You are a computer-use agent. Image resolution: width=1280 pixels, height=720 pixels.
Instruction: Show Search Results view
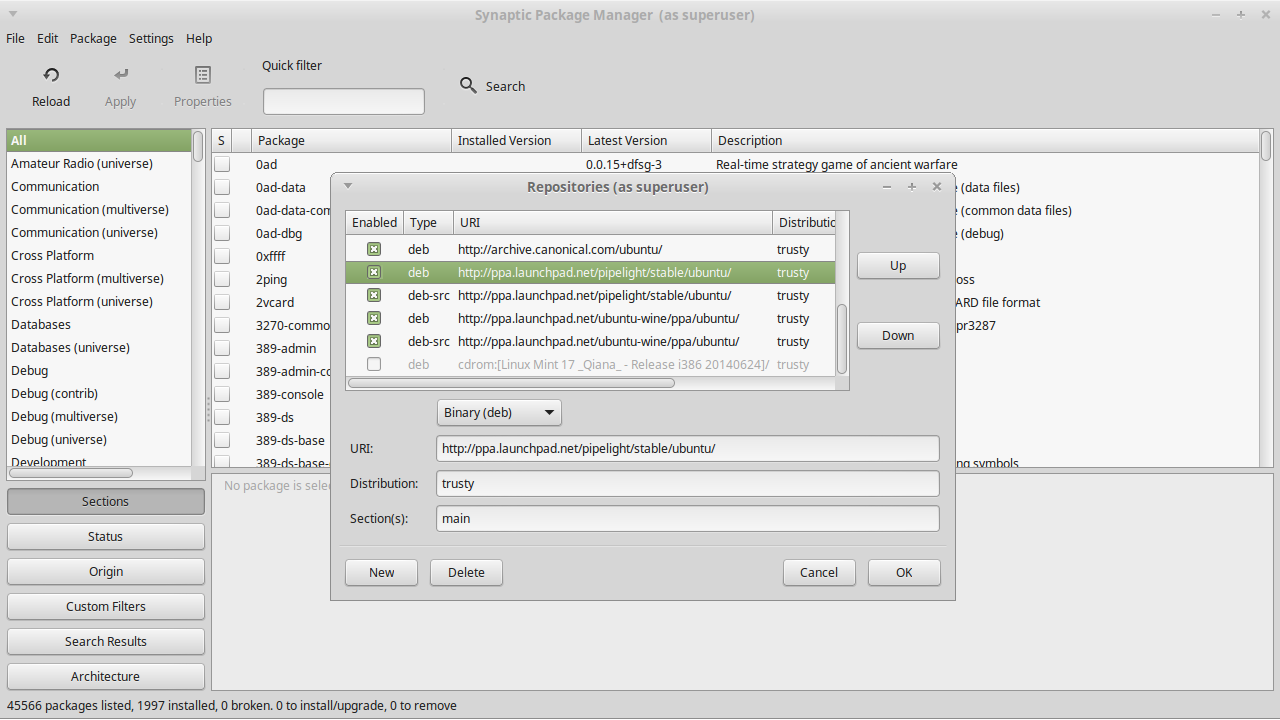(x=106, y=642)
